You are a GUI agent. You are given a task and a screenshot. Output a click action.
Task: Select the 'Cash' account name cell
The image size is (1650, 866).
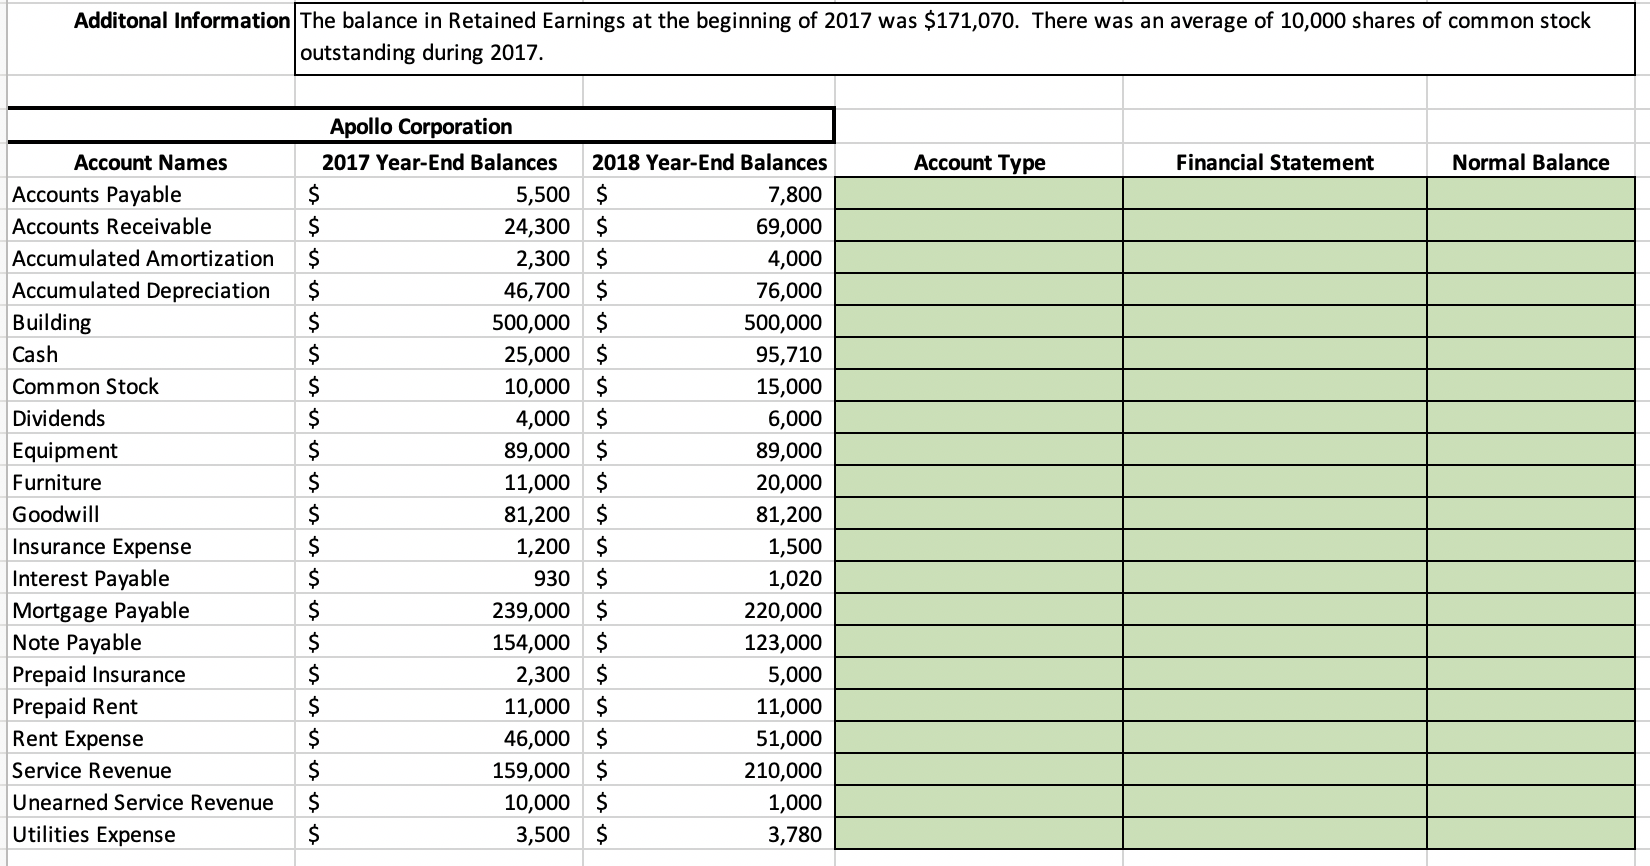click(x=151, y=354)
